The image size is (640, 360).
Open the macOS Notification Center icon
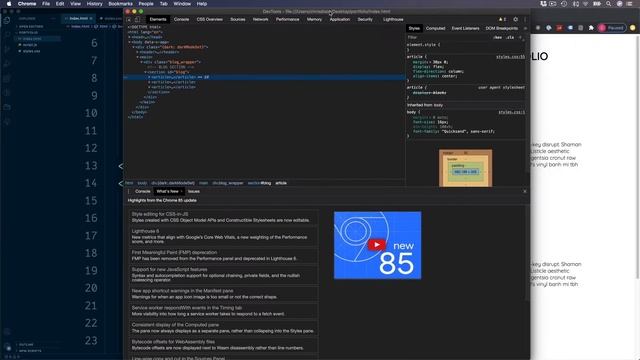[x=630, y=4]
